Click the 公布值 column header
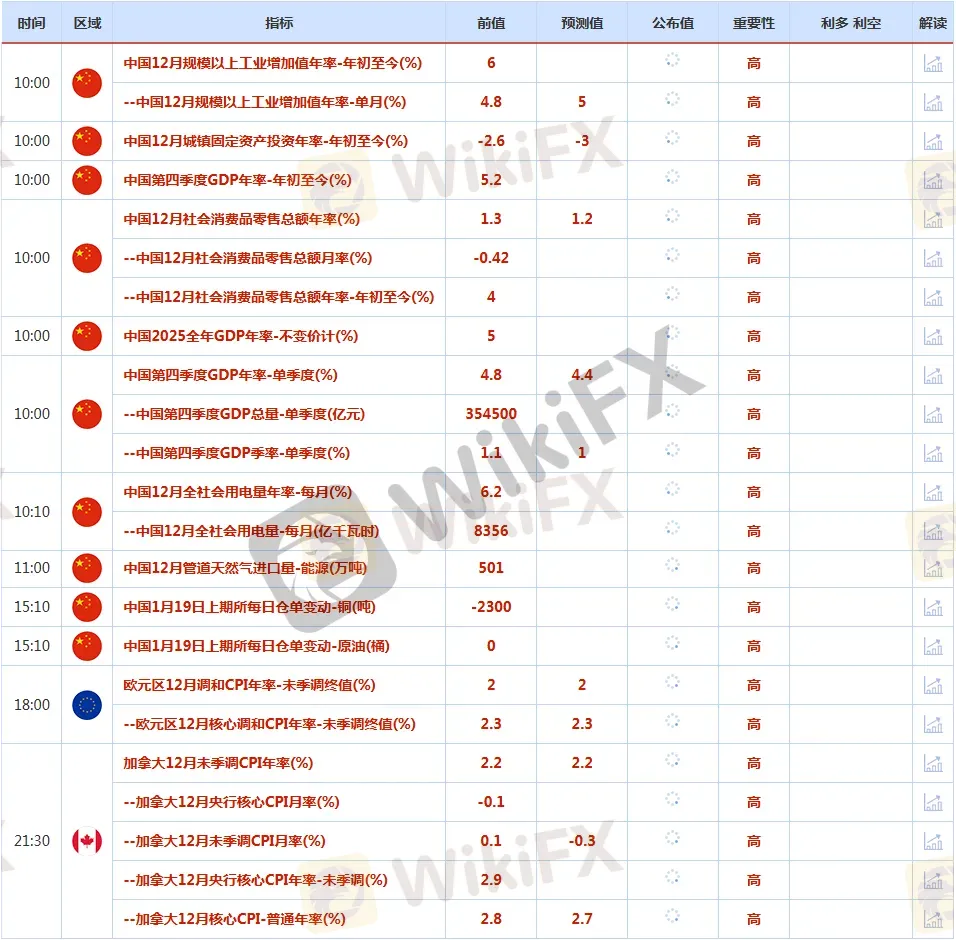The width and height of the screenshot is (956, 940). click(672, 23)
